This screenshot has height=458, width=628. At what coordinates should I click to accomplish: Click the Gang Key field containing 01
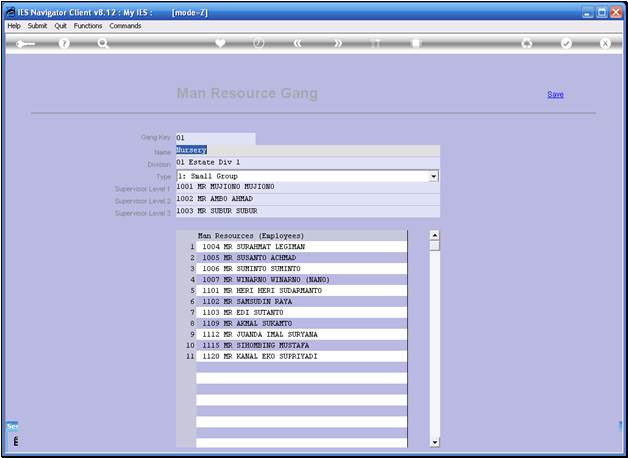215,138
